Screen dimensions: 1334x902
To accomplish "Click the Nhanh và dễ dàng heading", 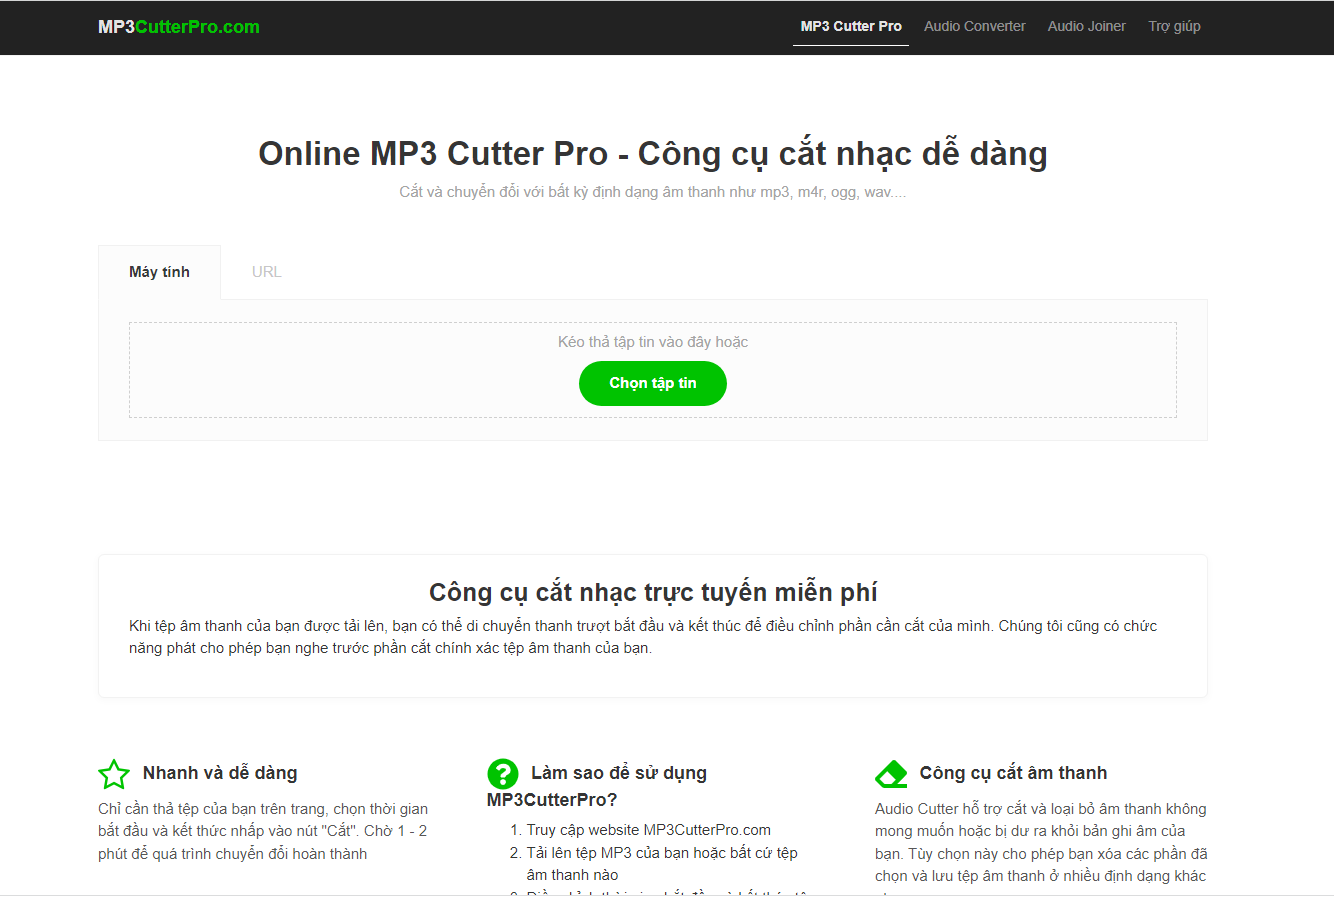I will tap(220, 773).
